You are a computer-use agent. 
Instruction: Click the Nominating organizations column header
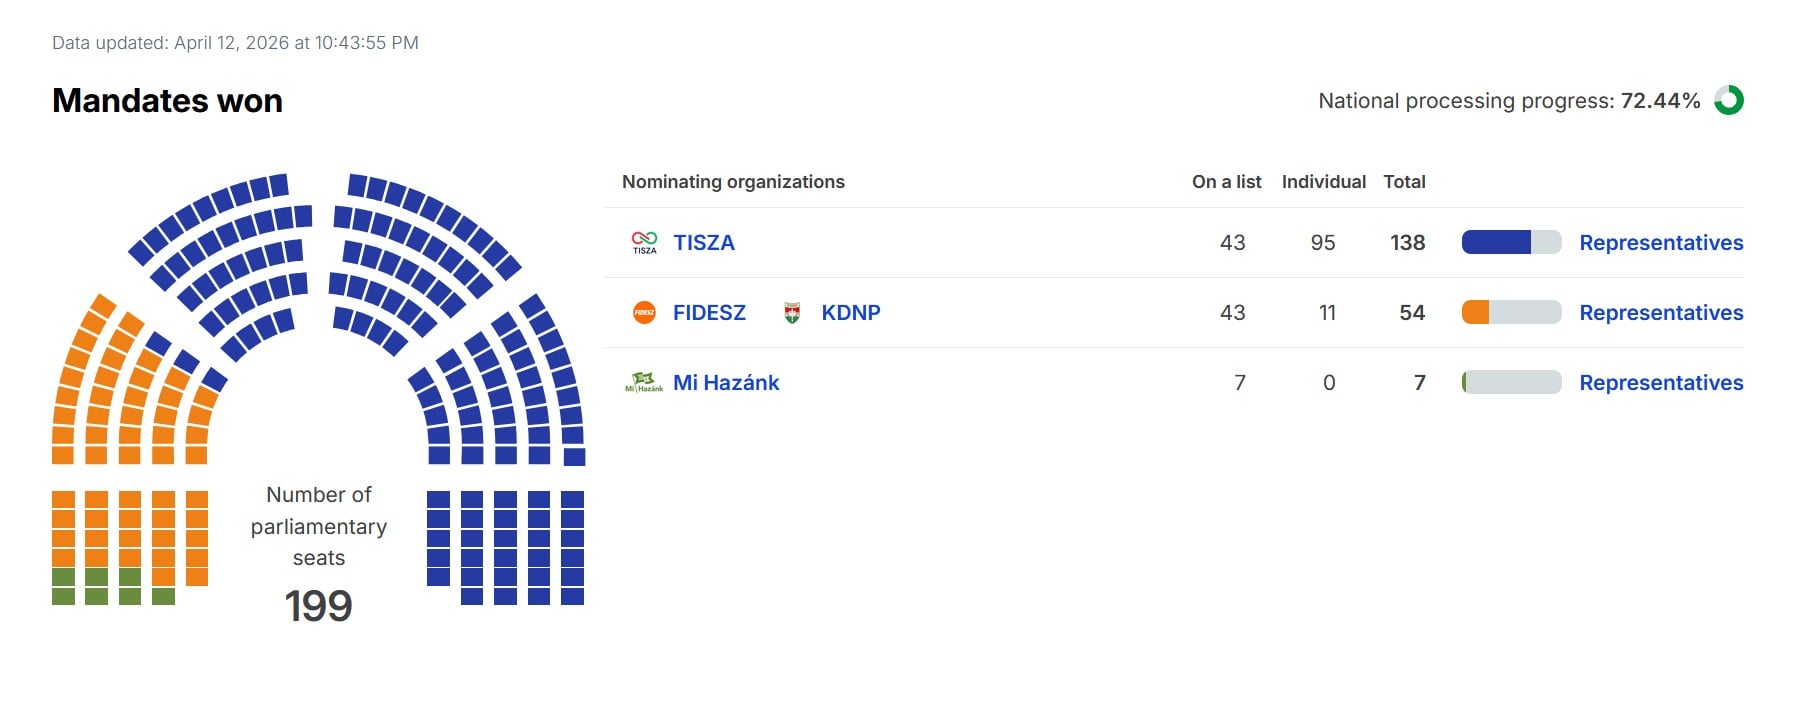click(733, 182)
